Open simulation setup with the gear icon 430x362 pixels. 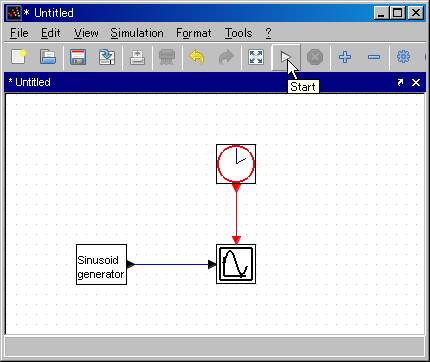403,57
